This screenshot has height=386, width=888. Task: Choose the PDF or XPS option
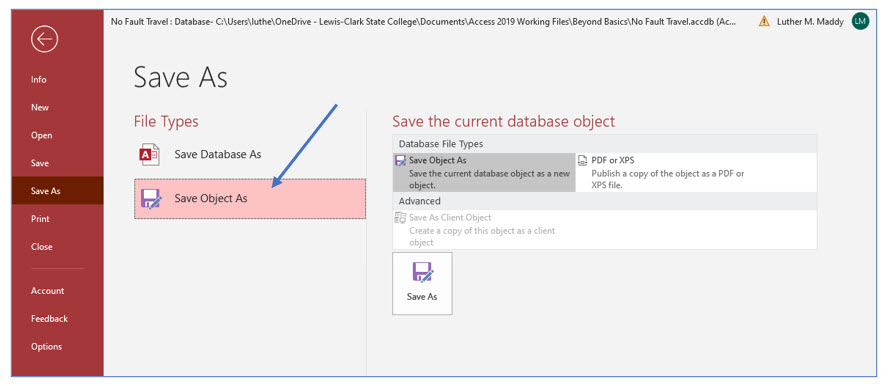click(667, 173)
